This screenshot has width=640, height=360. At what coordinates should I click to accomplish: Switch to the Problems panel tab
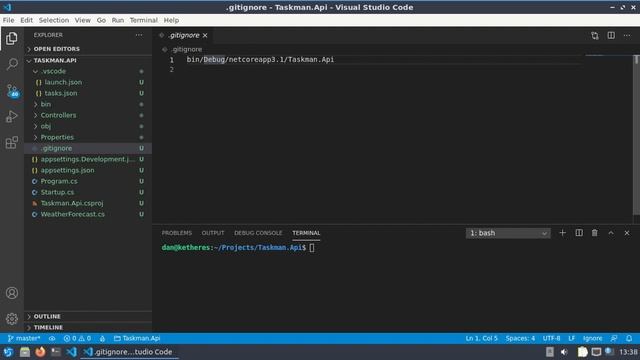pyautogui.click(x=177, y=233)
